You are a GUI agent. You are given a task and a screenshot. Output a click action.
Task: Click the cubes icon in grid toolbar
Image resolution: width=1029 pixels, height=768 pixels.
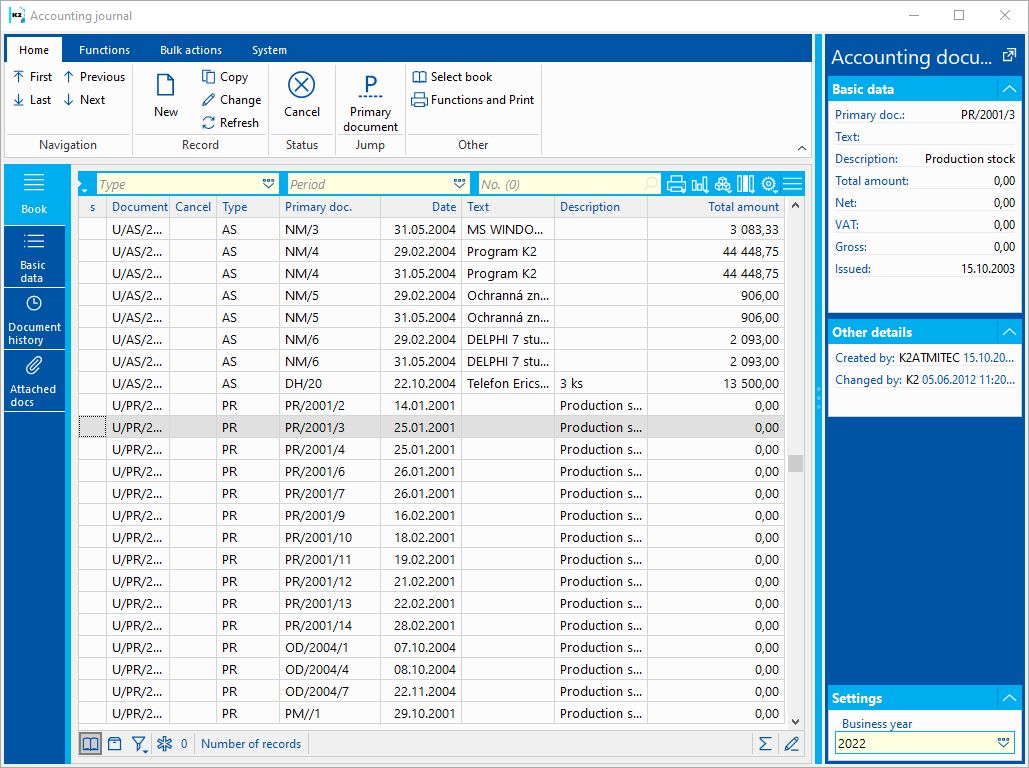723,184
